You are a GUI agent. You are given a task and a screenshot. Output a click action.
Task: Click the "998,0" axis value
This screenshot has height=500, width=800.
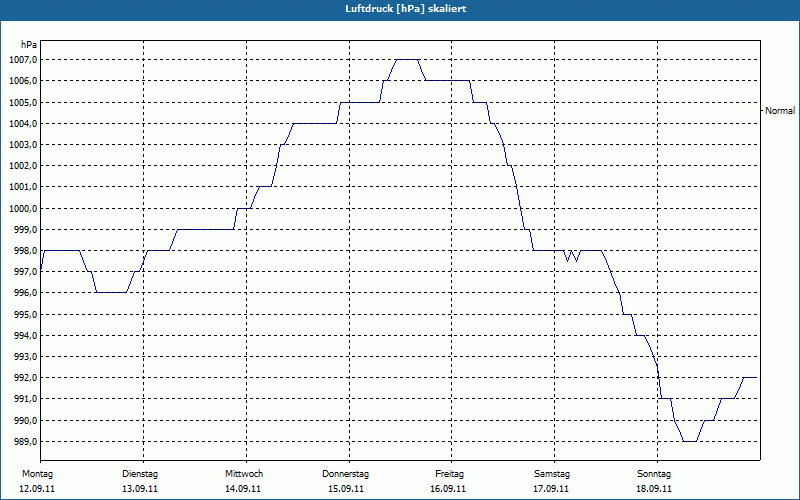pos(25,251)
